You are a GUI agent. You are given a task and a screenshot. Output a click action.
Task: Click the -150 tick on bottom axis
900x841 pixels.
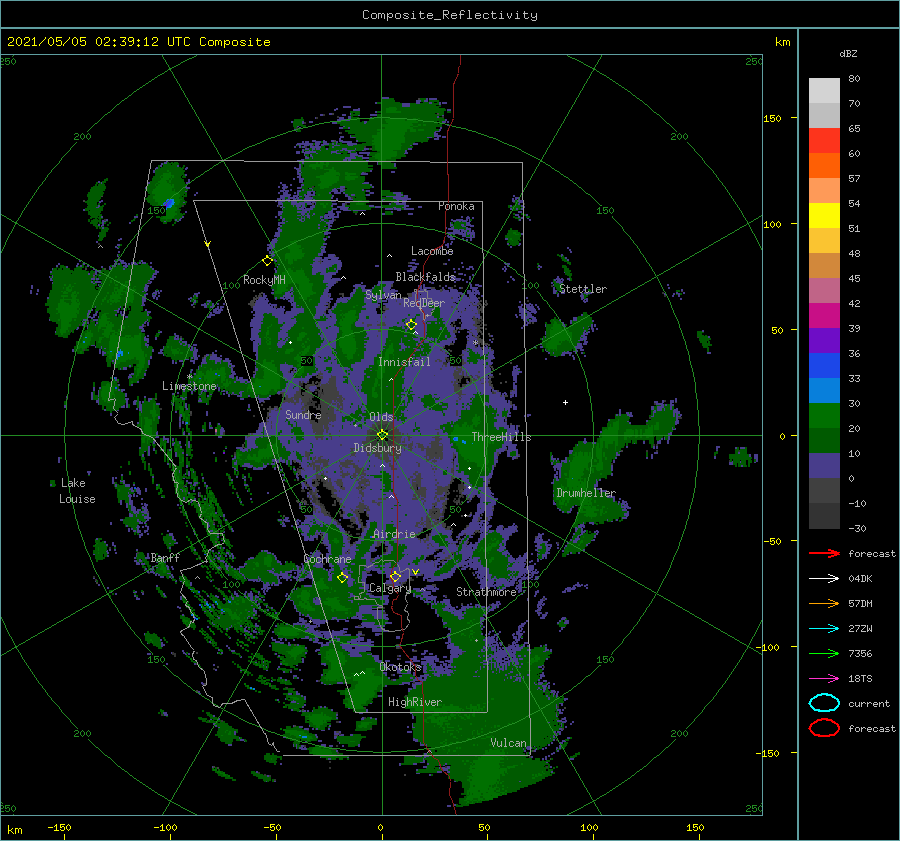pos(59,827)
